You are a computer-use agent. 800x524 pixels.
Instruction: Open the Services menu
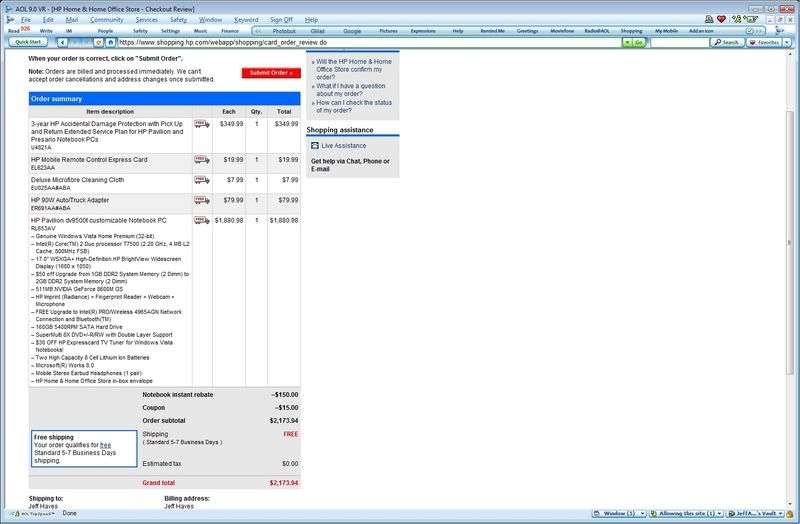pos(146,19)
